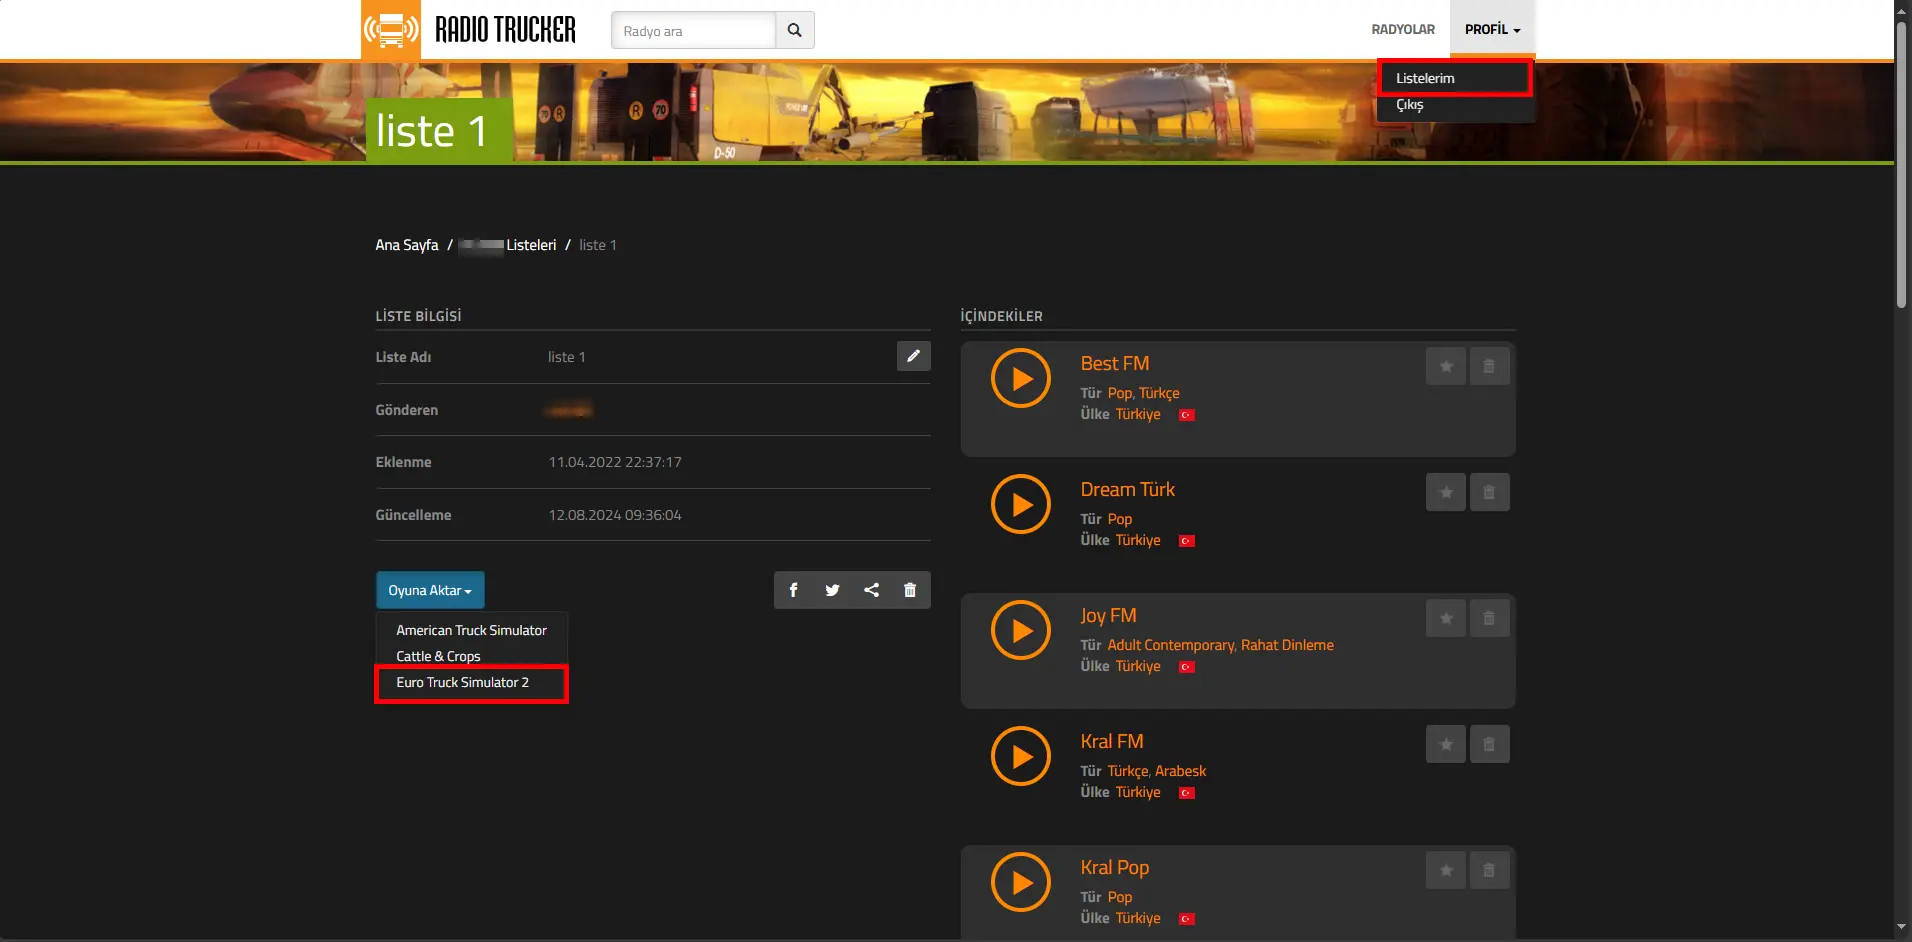Viewport: 1912px width, 942px height.
Task: Favorite Kral Pop with star icon
Action: 1446,870
